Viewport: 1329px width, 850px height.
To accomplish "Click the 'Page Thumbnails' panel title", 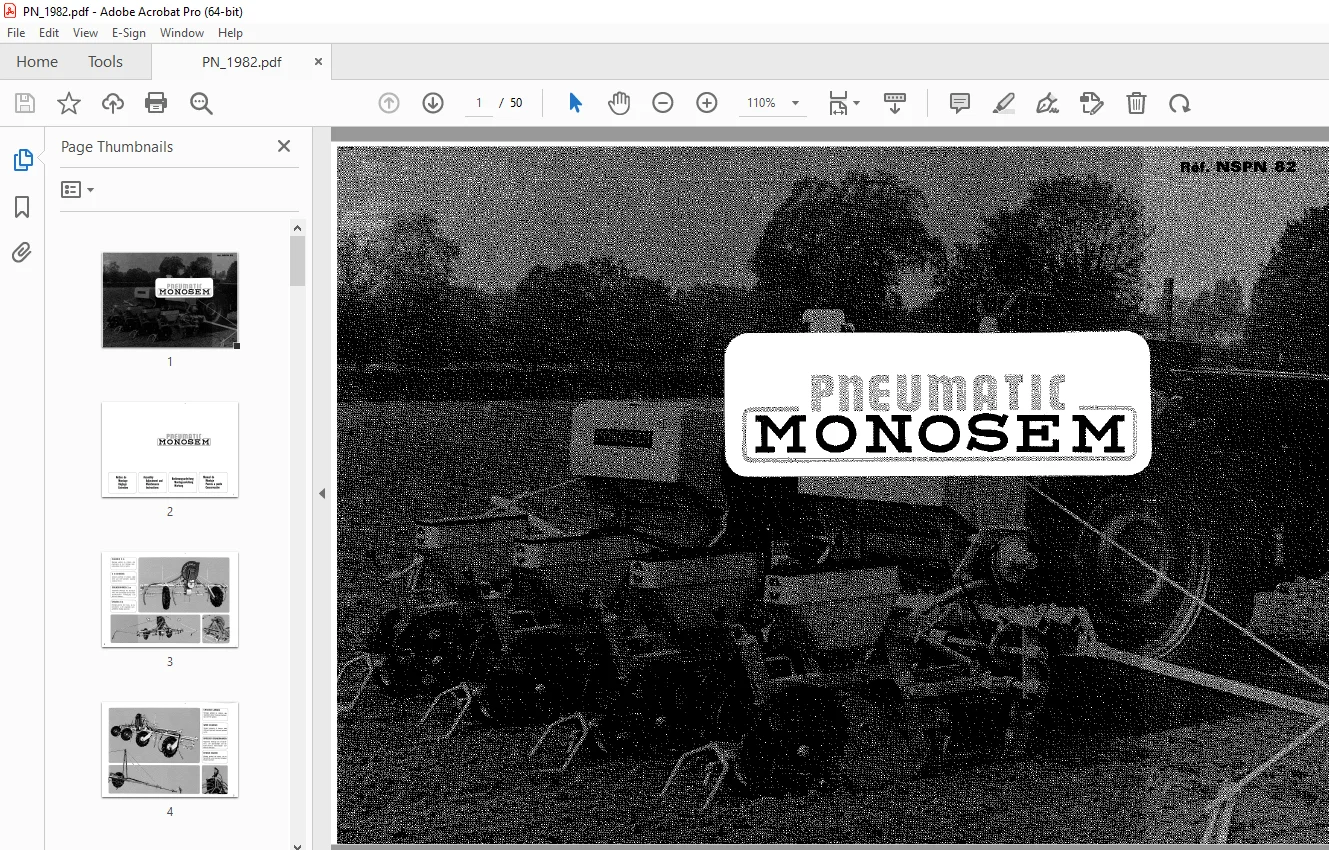I will (x=117, y=147).
